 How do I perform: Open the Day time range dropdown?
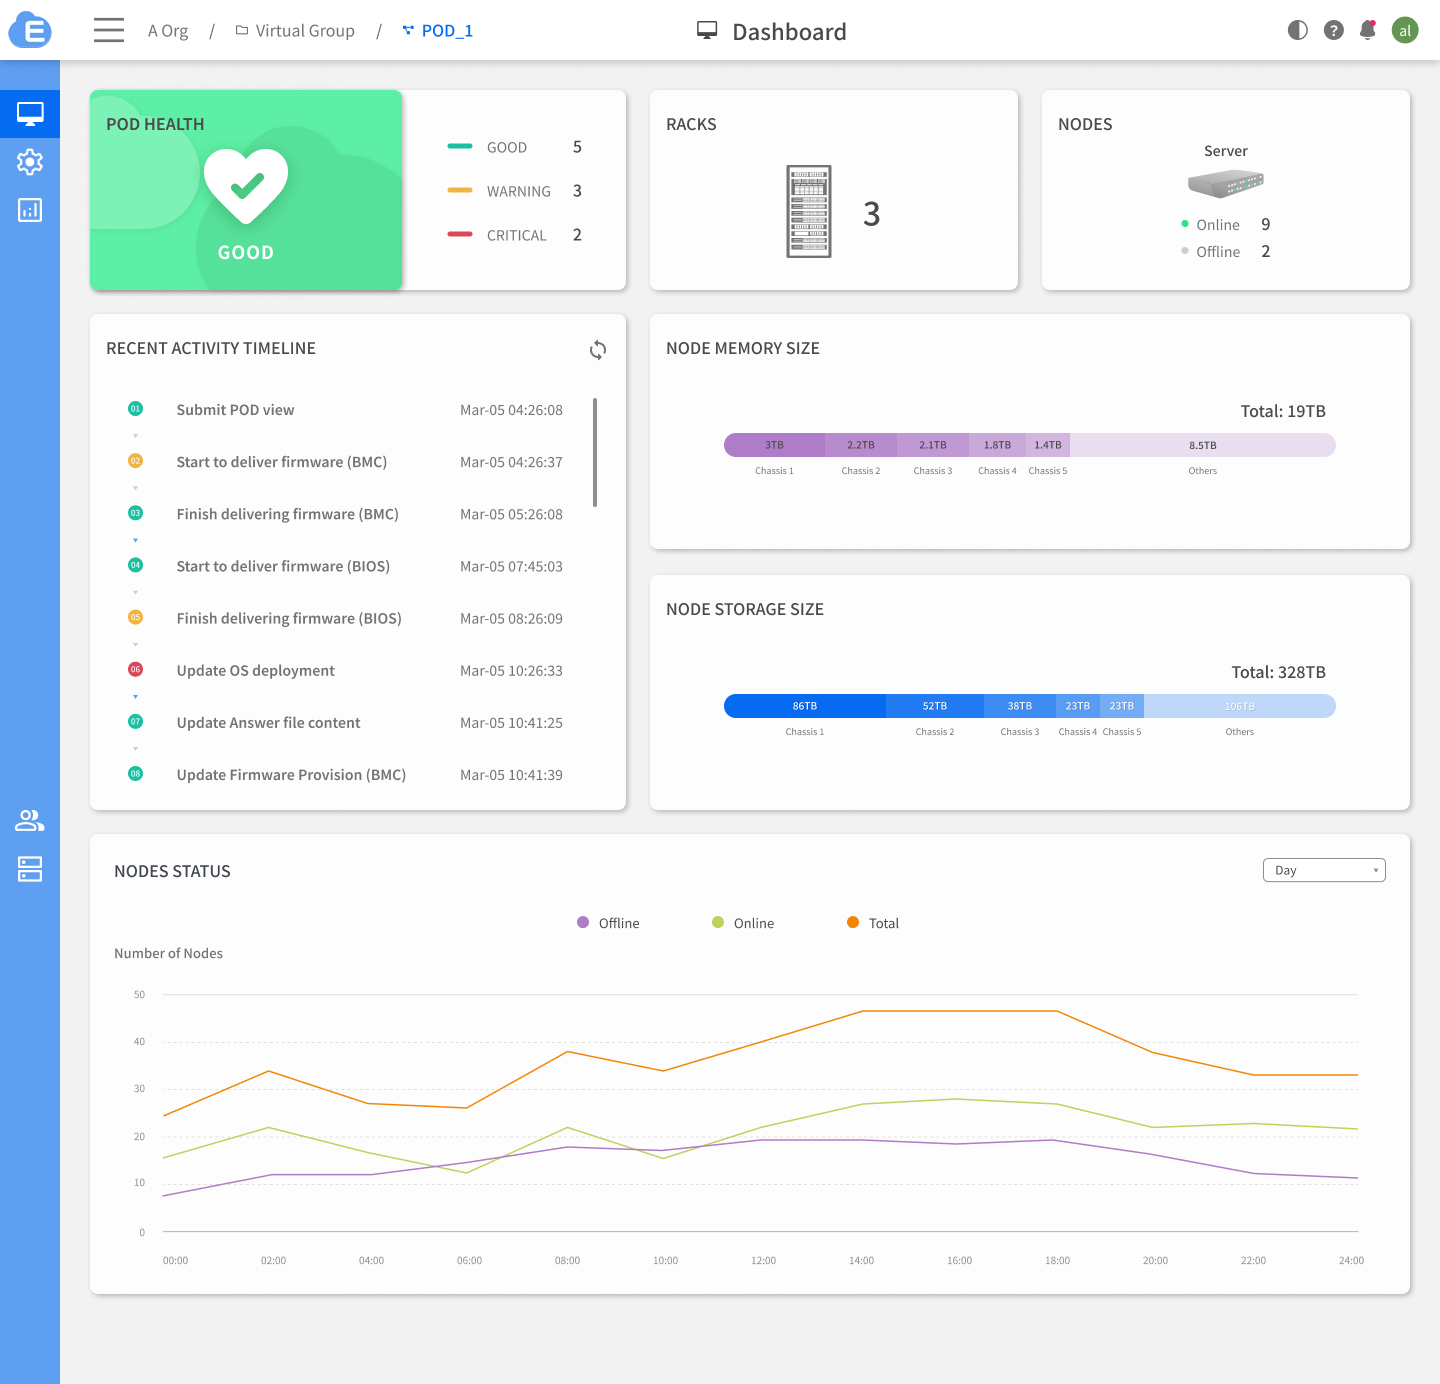click(x=1323, y=870)
